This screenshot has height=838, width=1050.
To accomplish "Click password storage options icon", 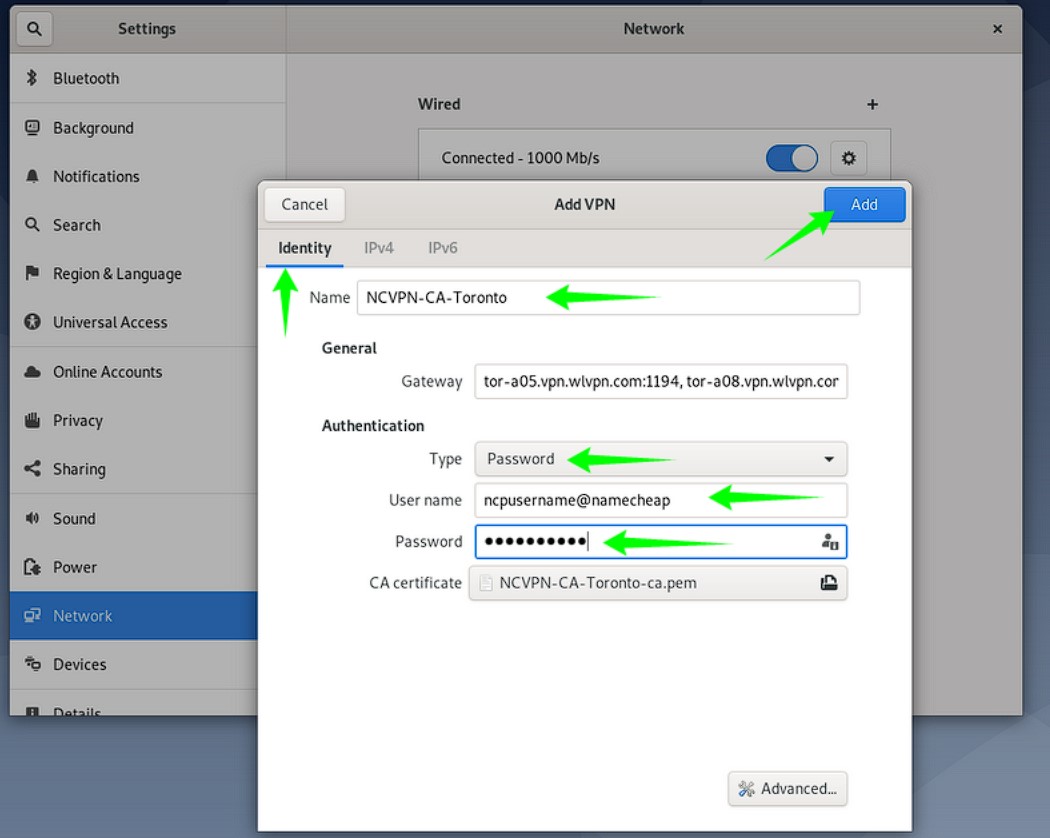I will [830, 541].
